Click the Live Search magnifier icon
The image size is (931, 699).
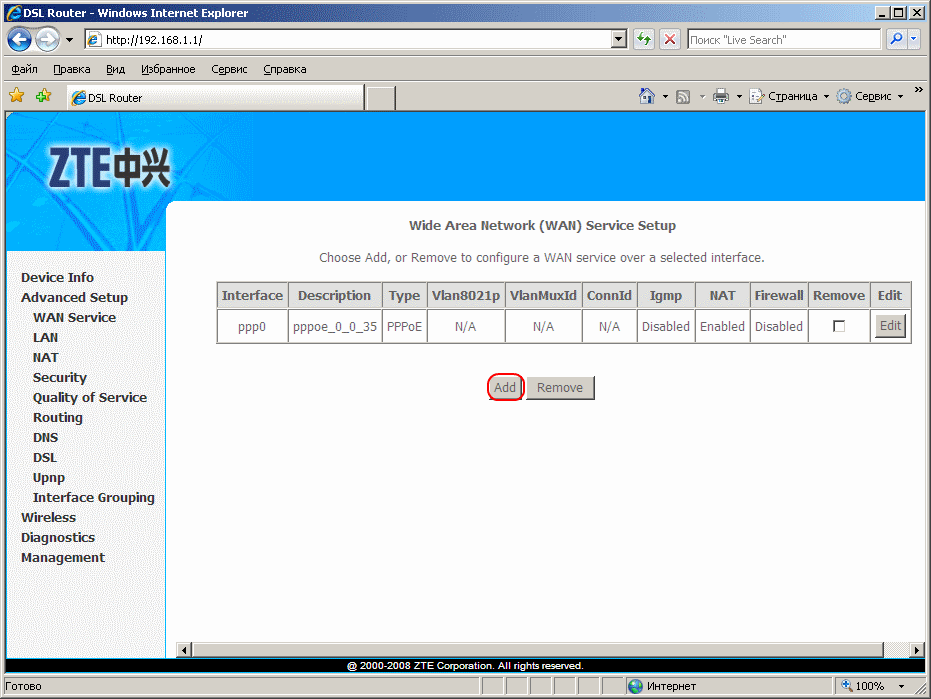coord(896,40)
